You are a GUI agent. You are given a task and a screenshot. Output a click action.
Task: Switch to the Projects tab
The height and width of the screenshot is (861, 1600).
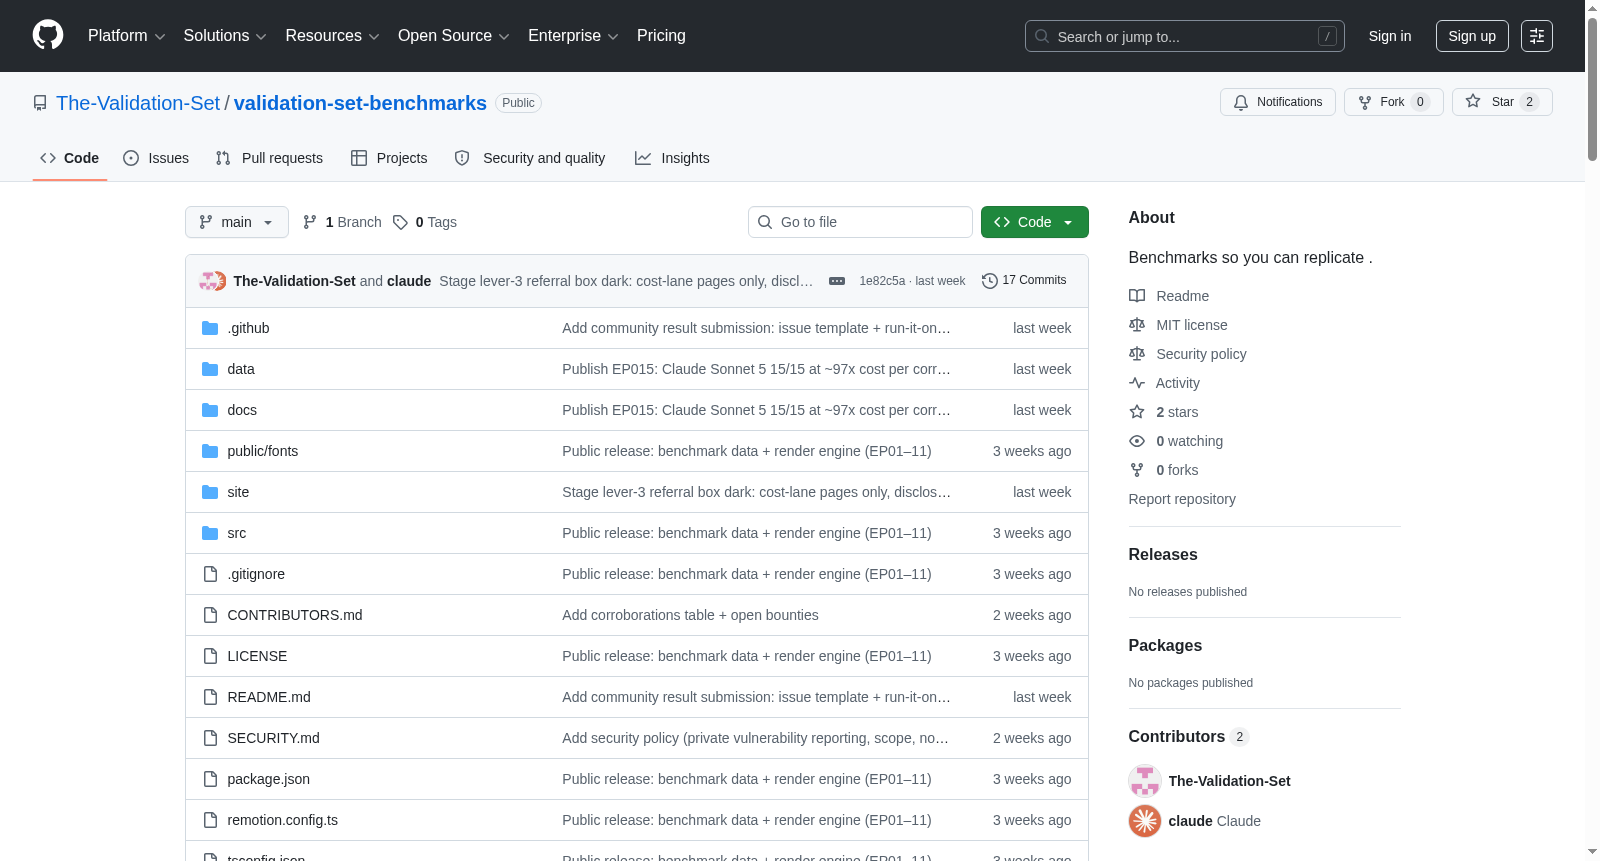click(389, 158)
